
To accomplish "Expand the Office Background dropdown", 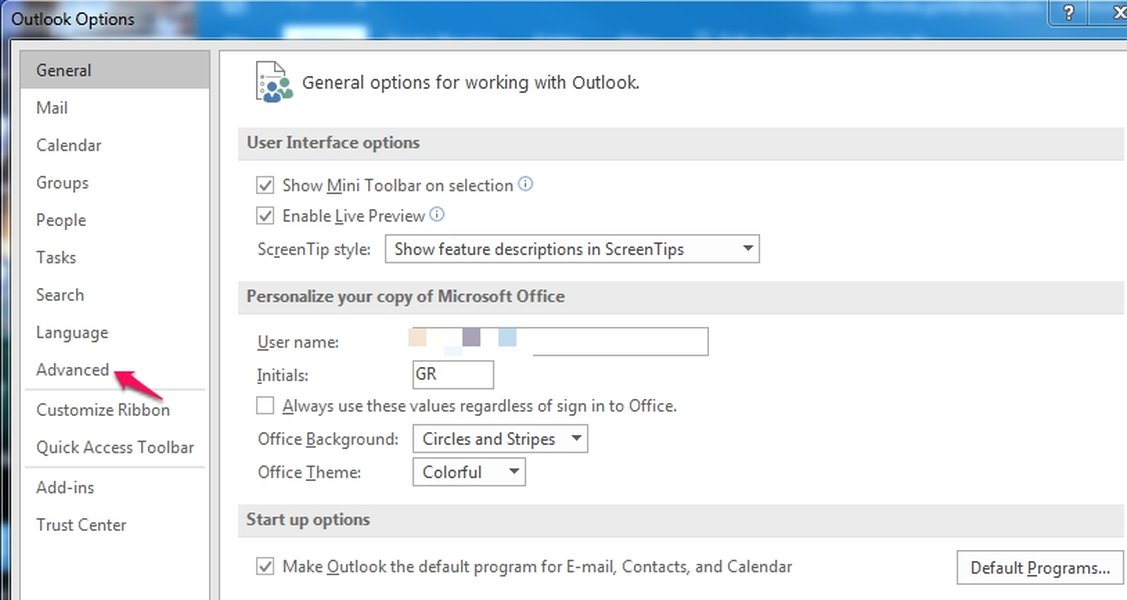I will pos(500,439).
